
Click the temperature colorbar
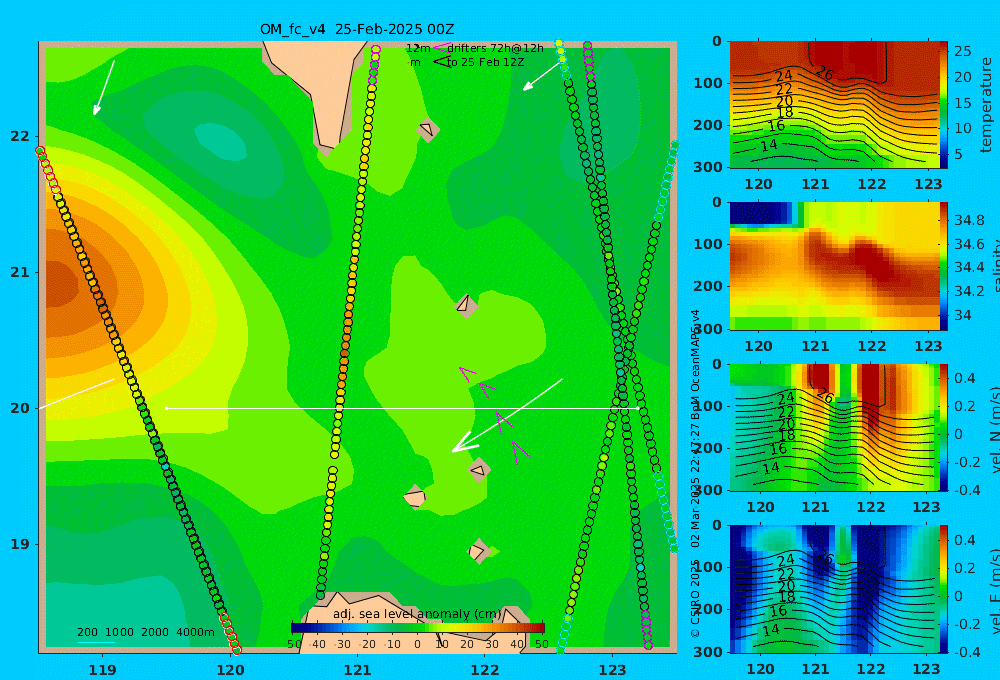[x=944, y=105]
